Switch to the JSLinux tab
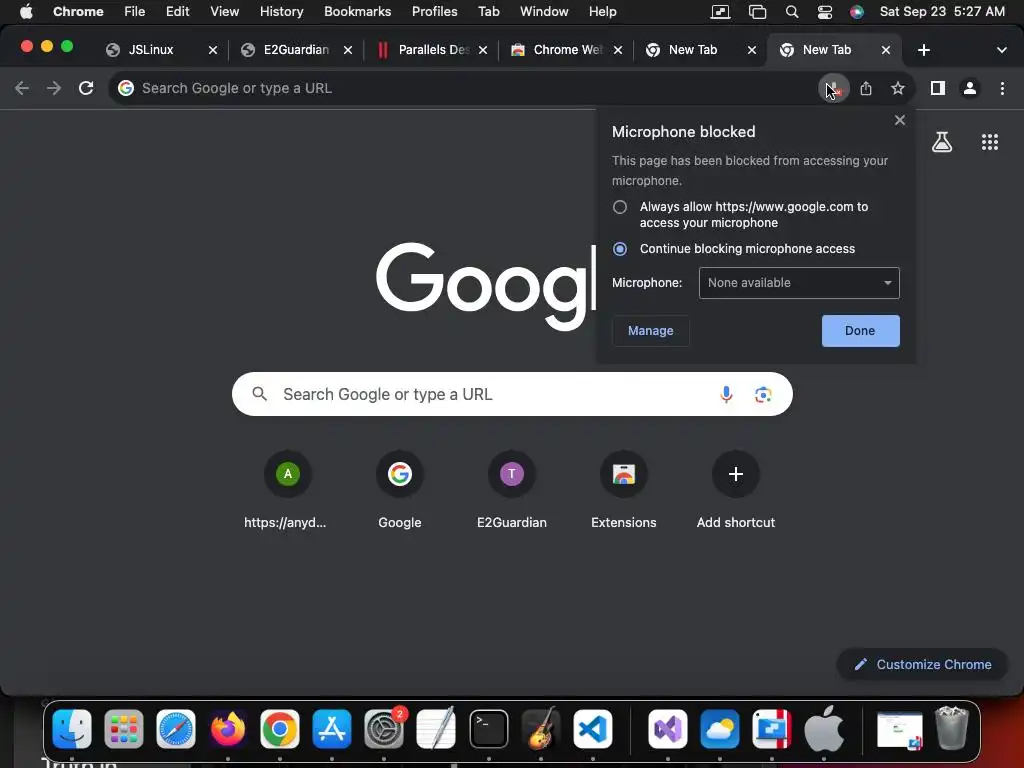 [151, 50]
